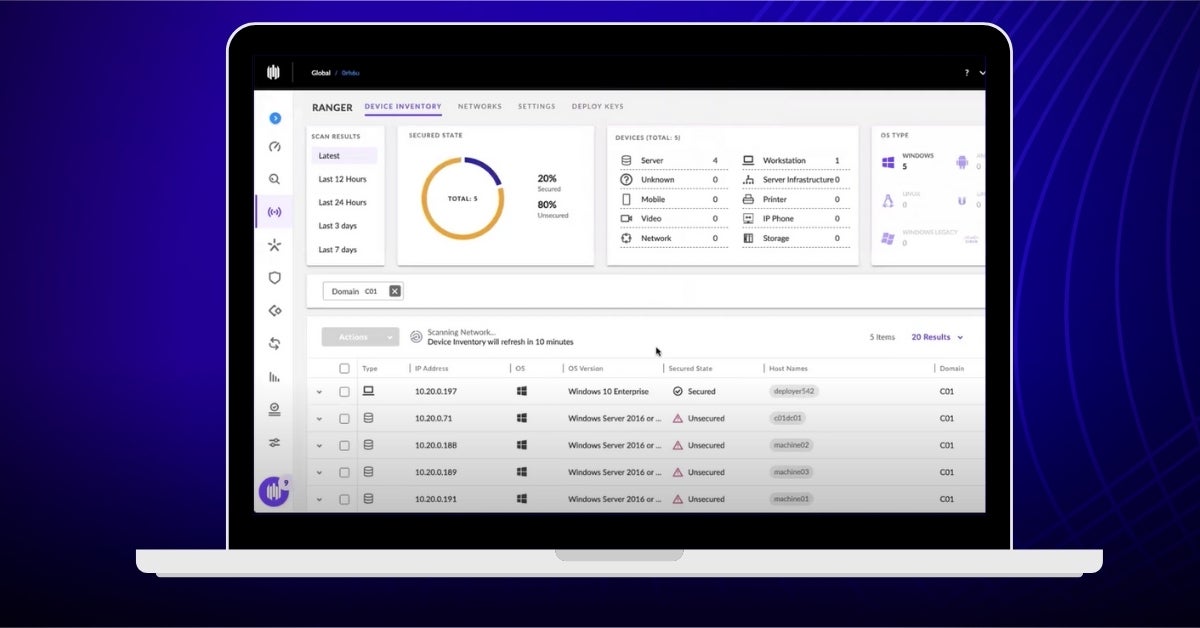Open the Actions dropdown button

coord(360,337)
